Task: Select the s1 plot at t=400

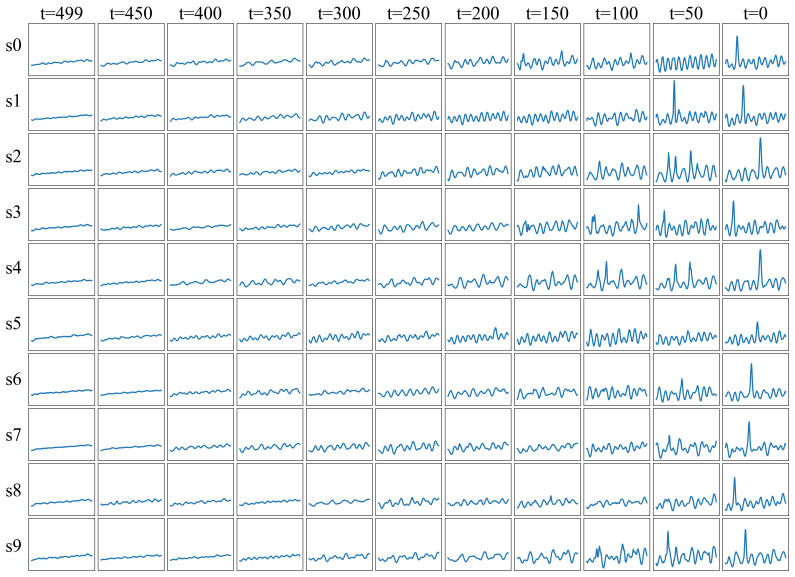Action: (x=200, y=104)
